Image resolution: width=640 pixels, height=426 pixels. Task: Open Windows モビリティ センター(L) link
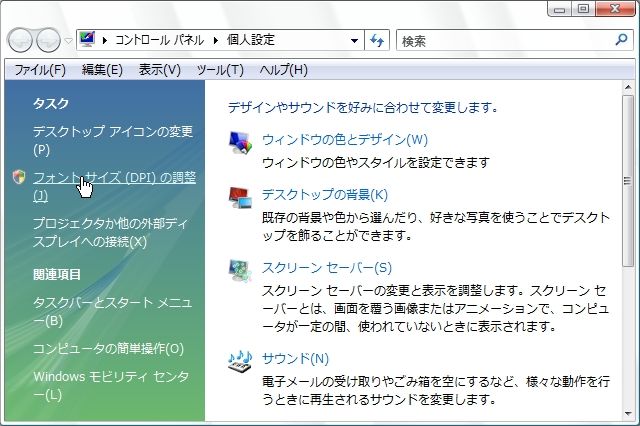coord(111,386)
